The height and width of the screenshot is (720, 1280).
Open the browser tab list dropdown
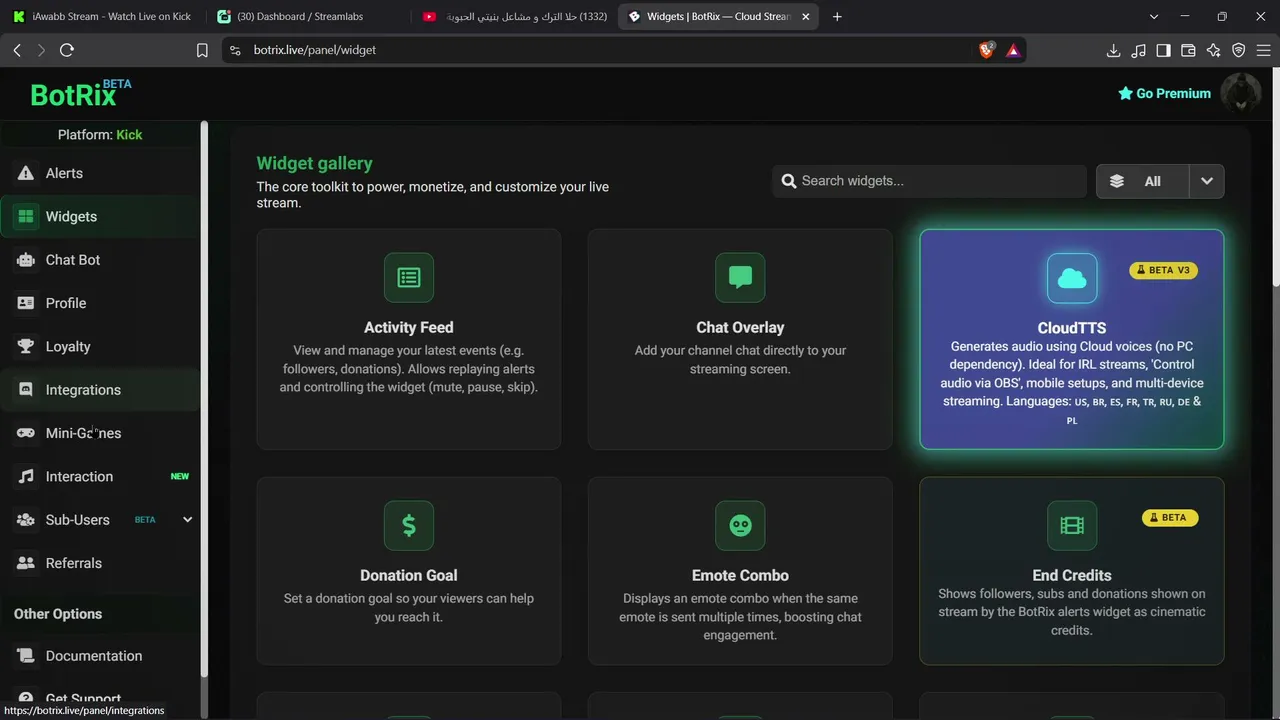pyautogui.click(x=1154, y=16)
